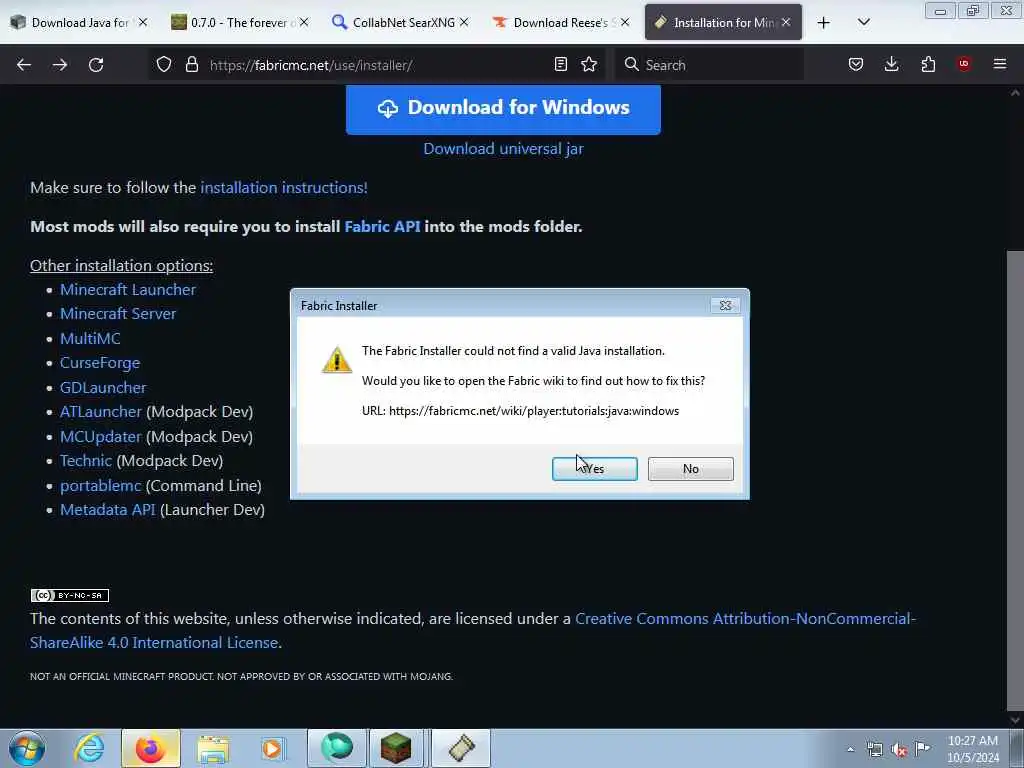Screen dimensions: 1024x768
Task: Open the MultiMC link
Action: click(x=90, y=338)
